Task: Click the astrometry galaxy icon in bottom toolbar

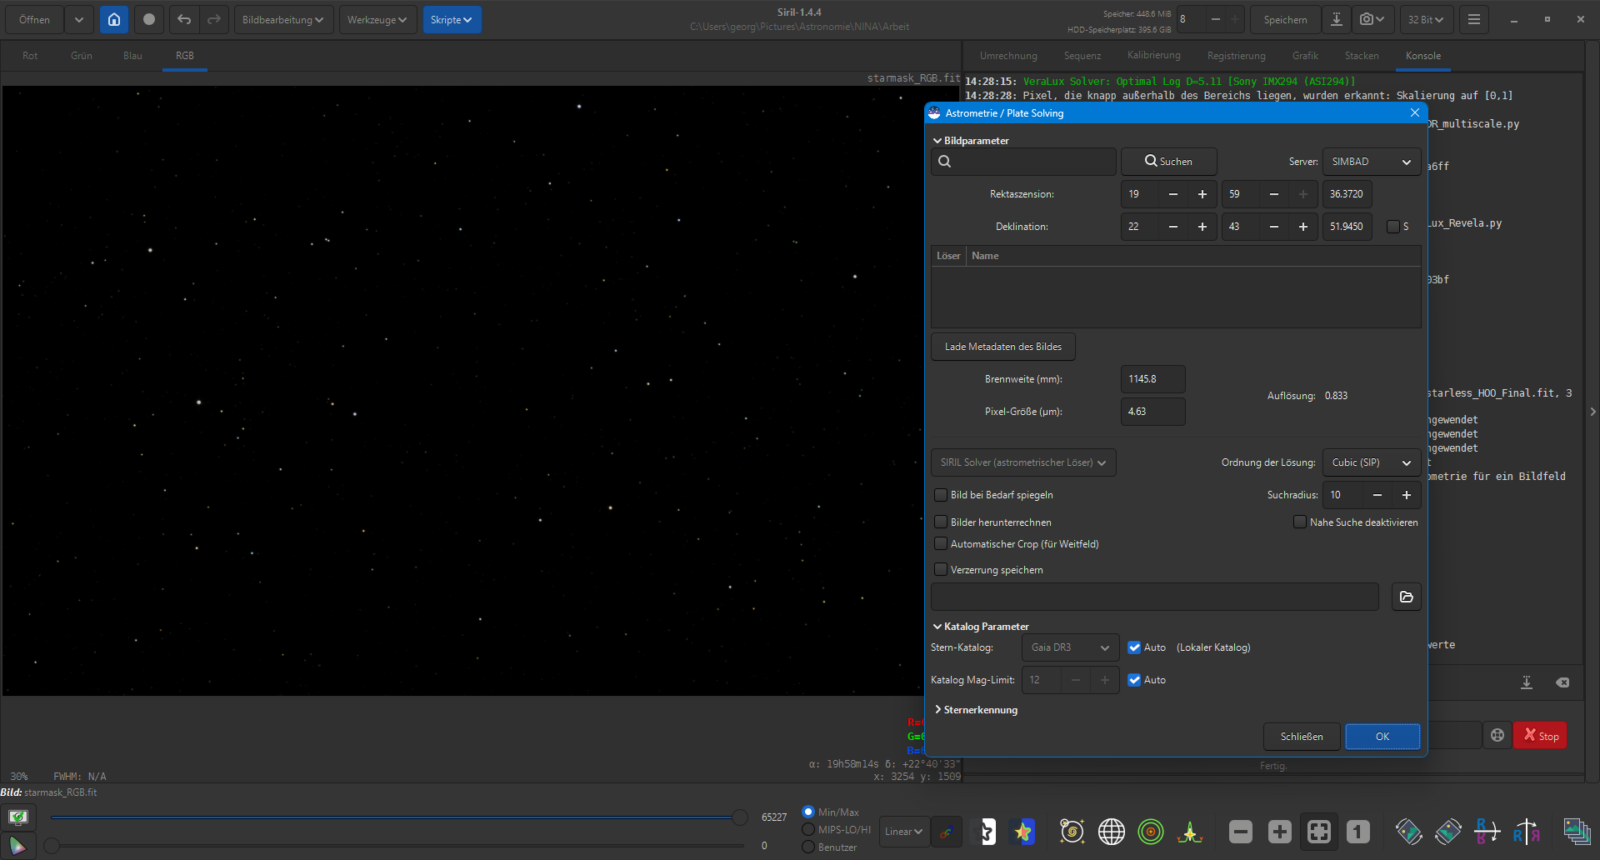Action: [x=1072, y=832]
